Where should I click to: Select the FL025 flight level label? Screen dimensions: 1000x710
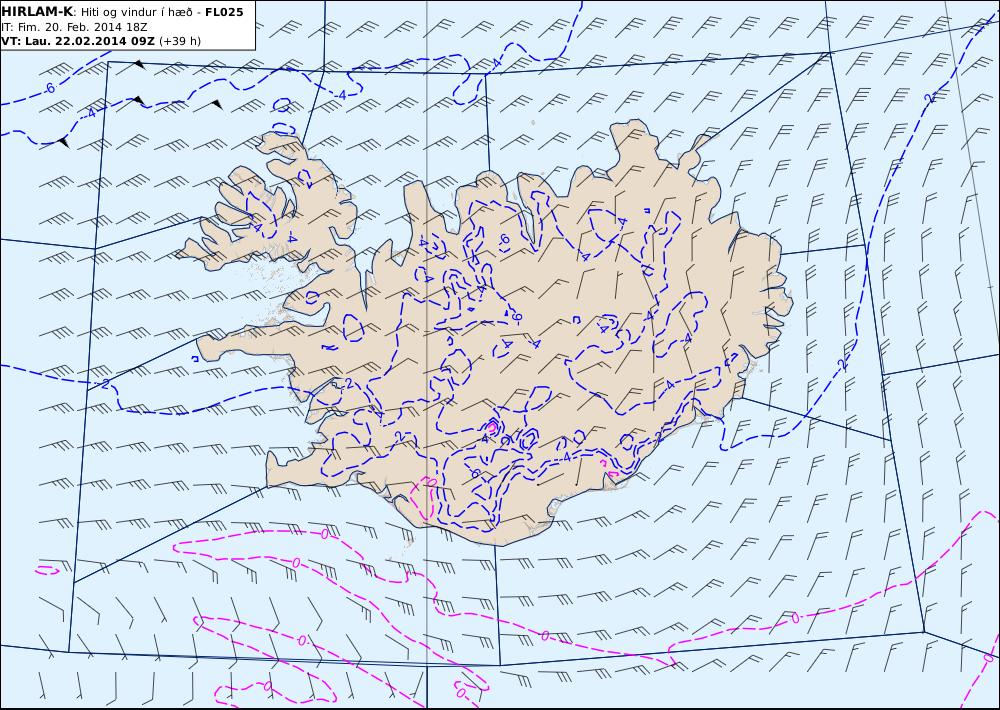point(224,12)
